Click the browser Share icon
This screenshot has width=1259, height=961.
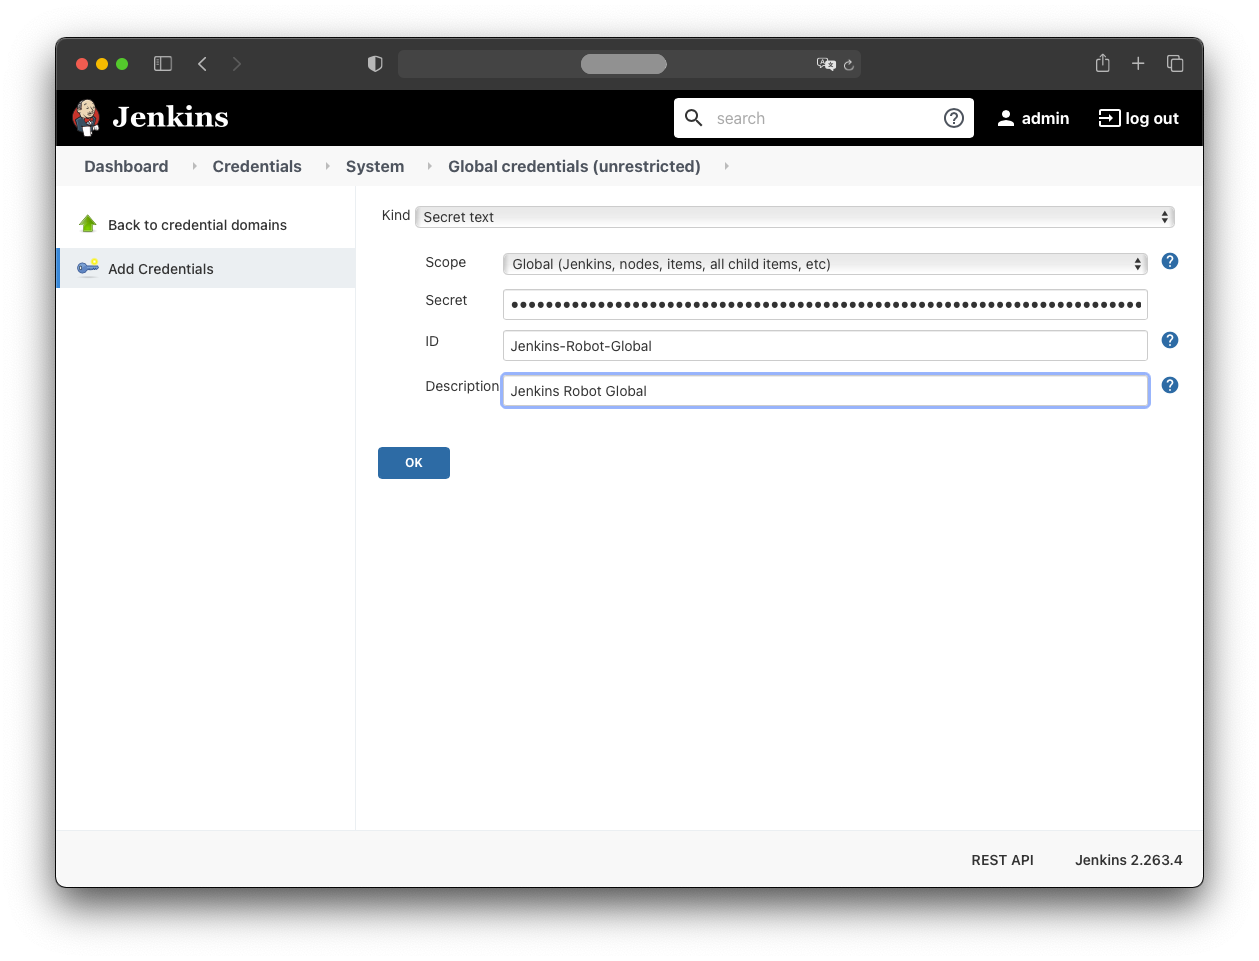1102,64
